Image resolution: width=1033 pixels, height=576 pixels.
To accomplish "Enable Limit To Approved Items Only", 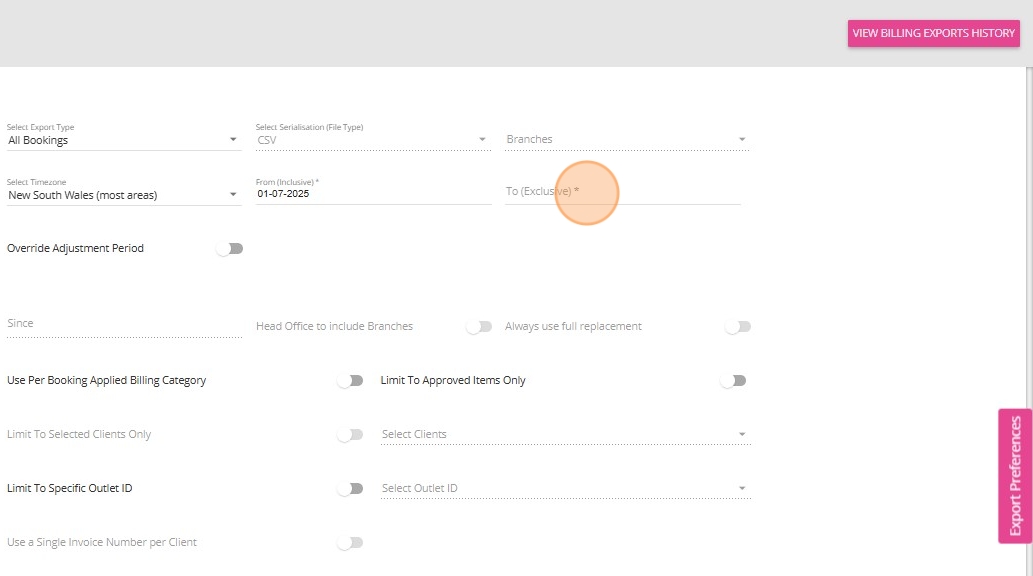I will [x=733, y=381].
